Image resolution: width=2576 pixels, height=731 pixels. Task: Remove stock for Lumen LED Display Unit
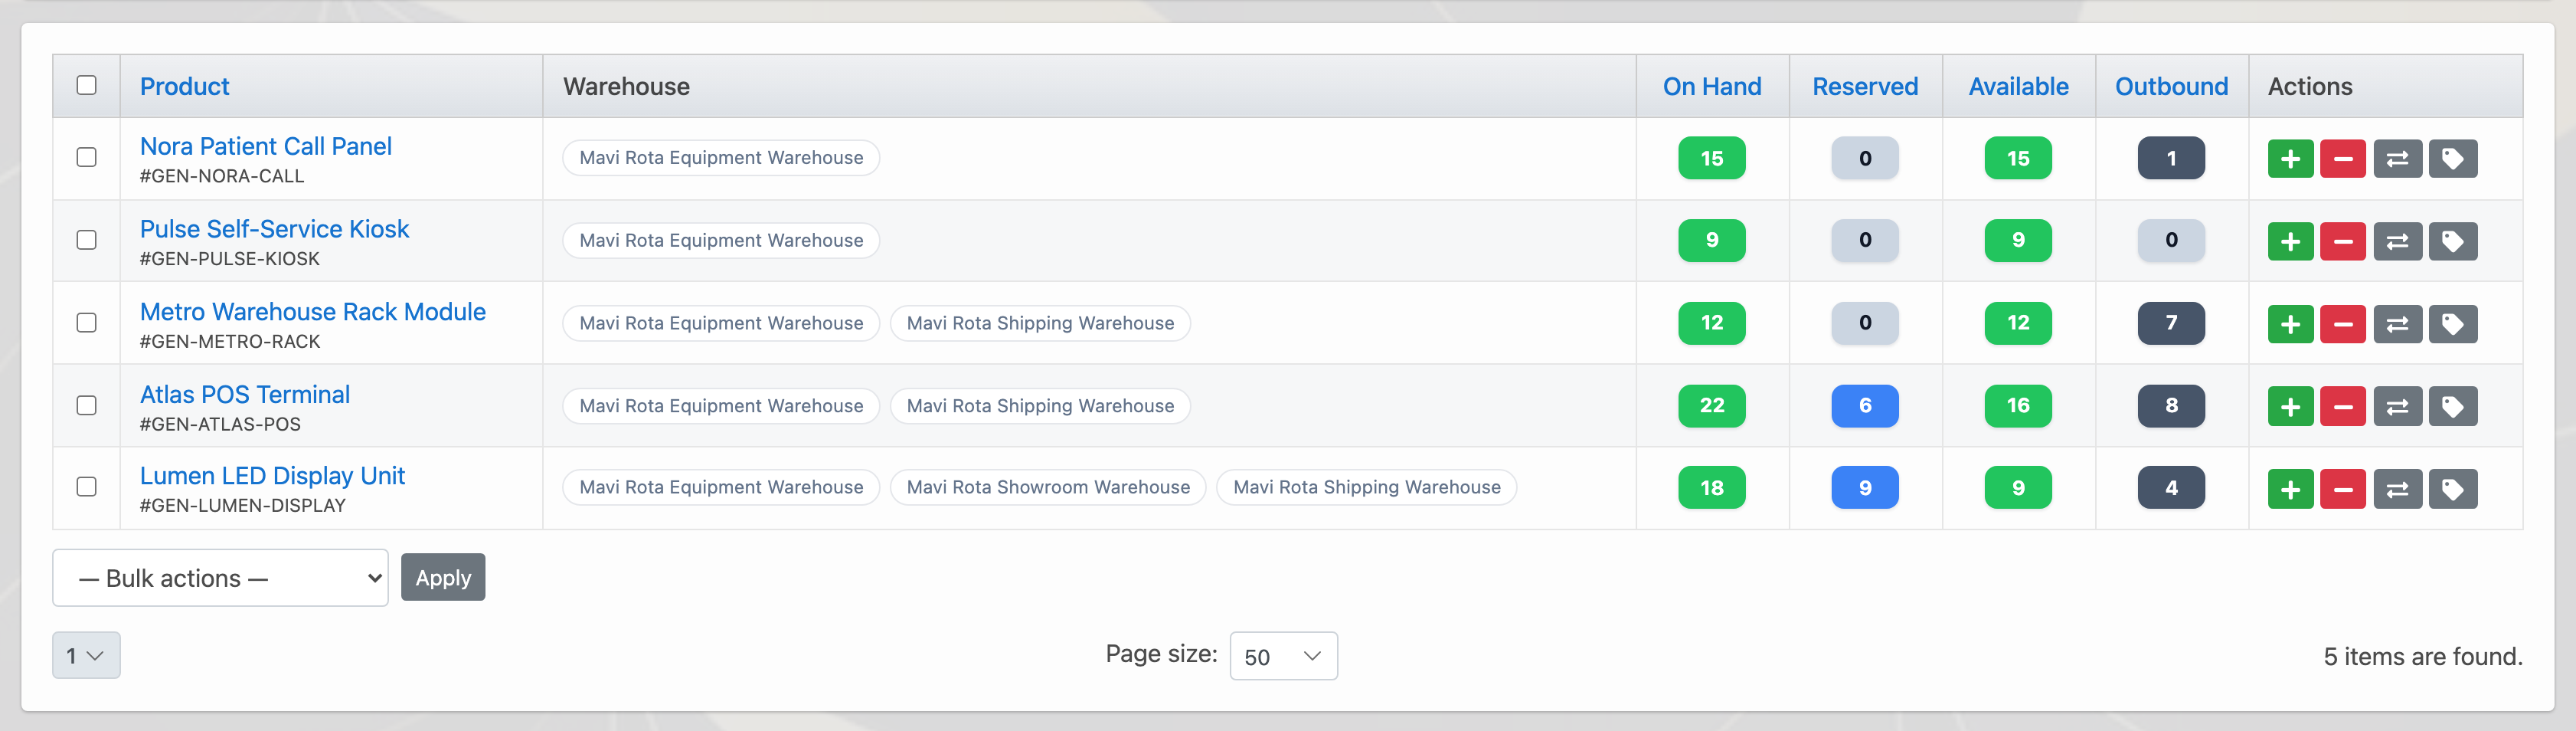coord(2342,489)
